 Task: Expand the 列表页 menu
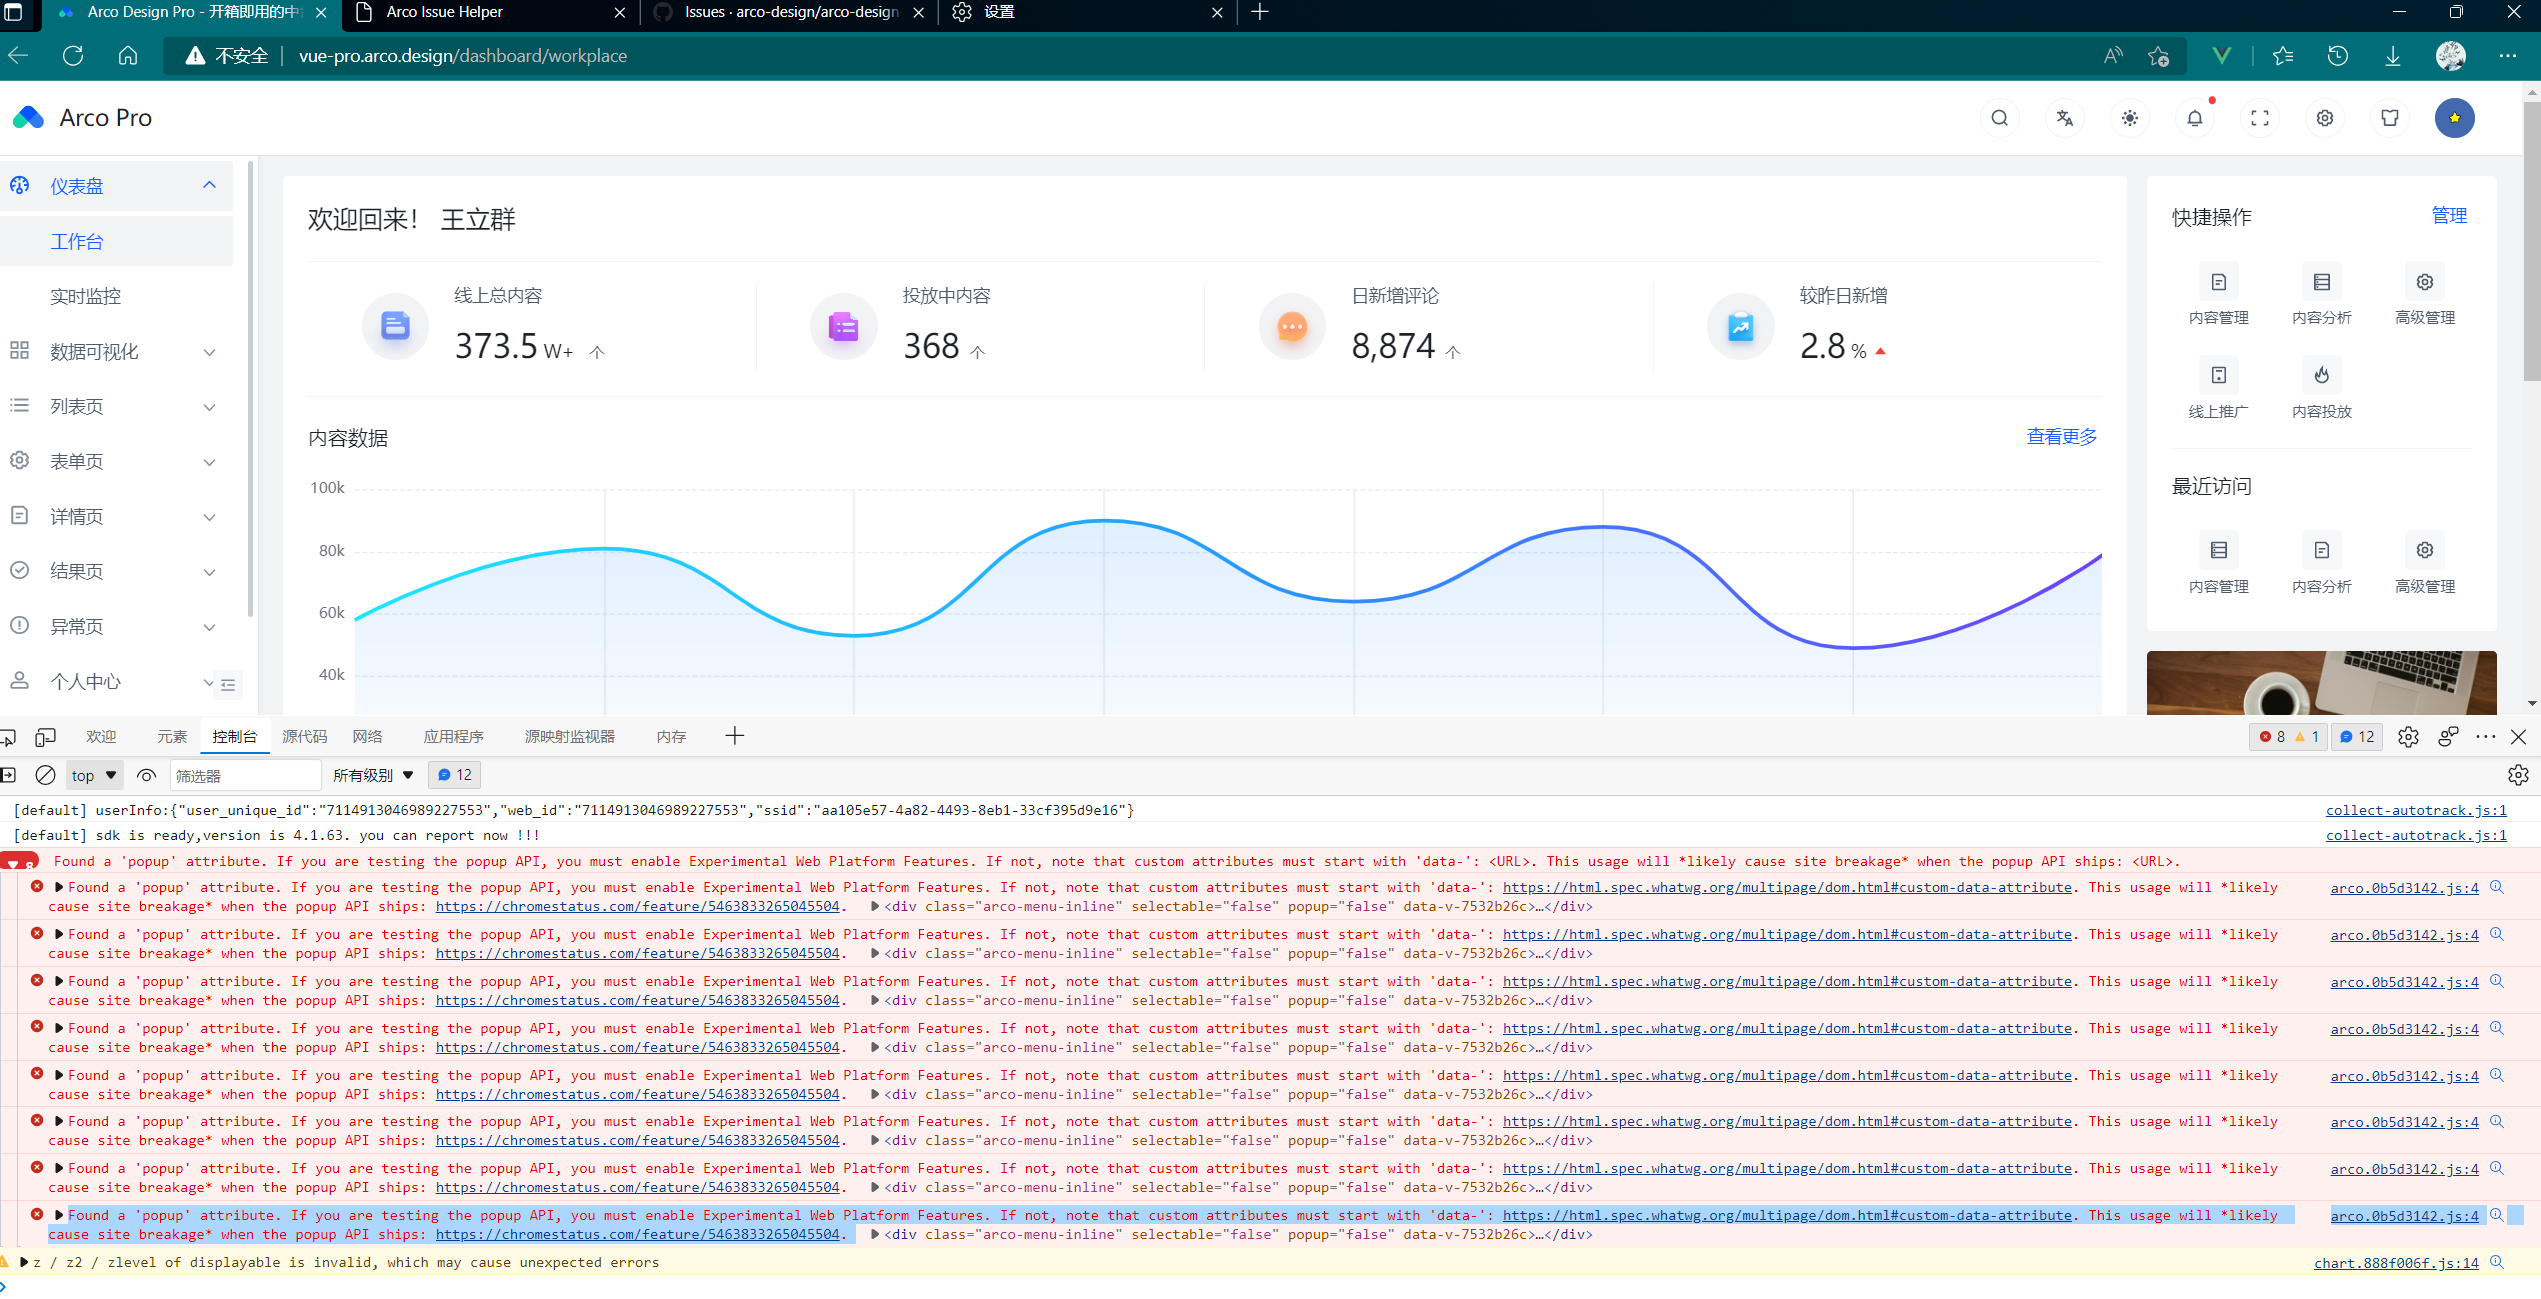pos(117,407)
